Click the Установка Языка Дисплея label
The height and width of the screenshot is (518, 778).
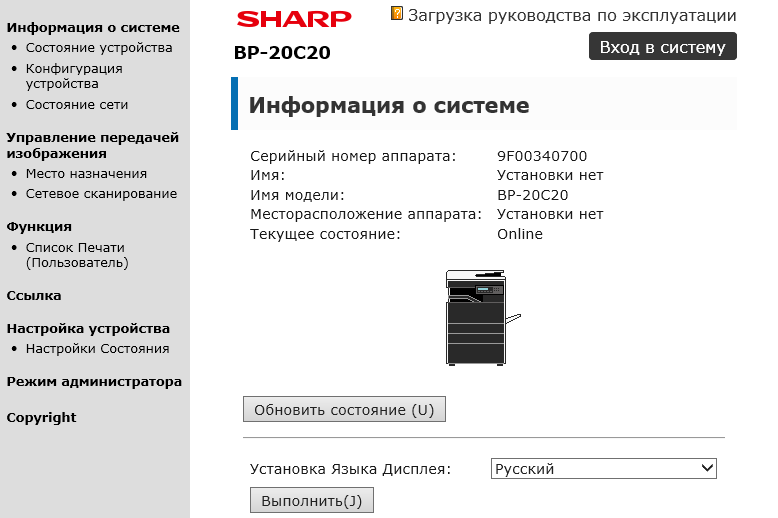coord(350,469)
